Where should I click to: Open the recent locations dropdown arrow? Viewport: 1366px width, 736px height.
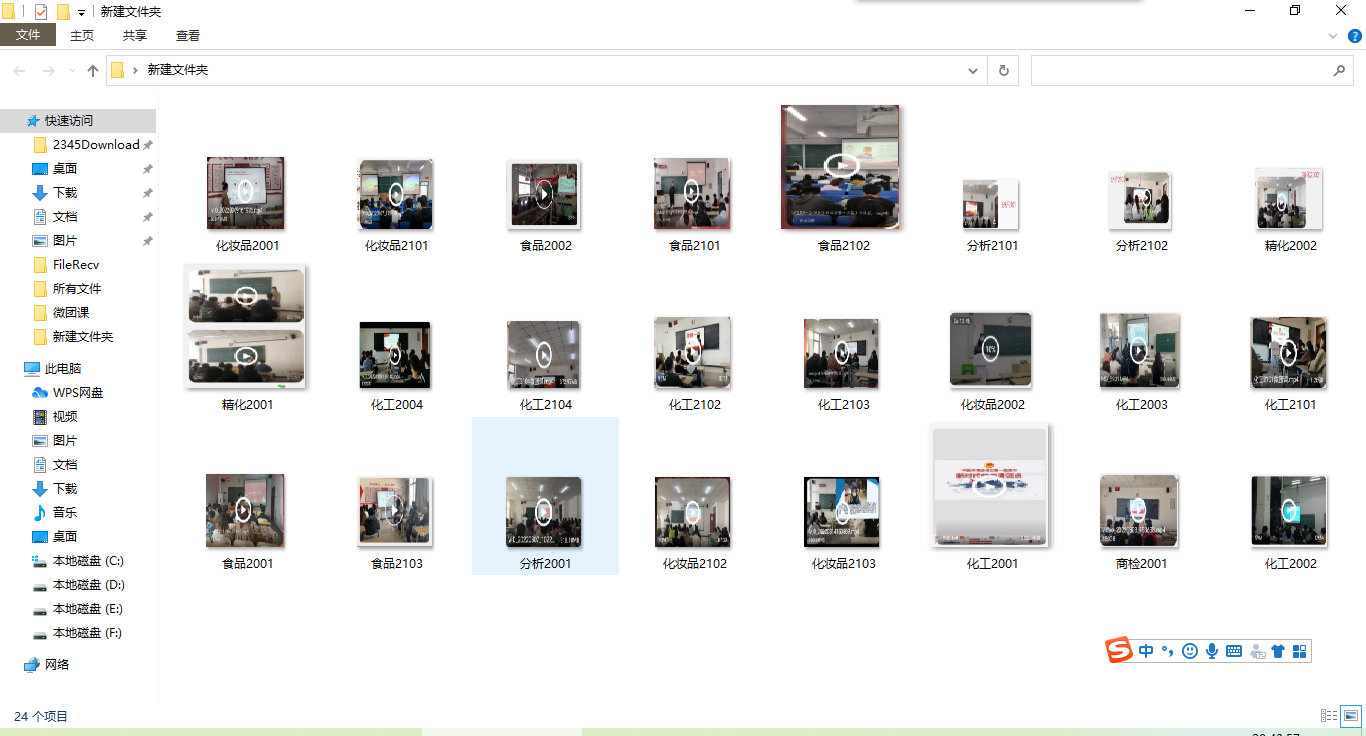(x=72, y=71)
